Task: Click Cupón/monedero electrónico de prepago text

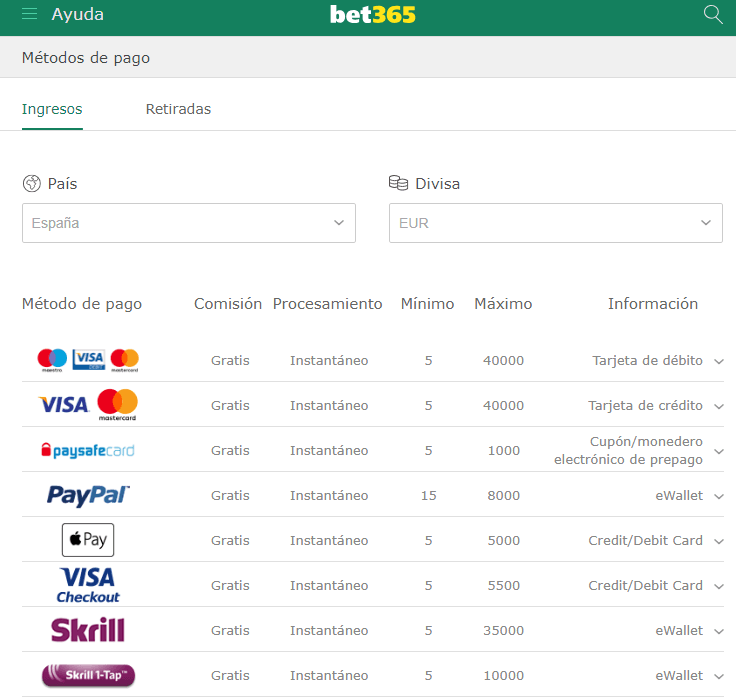Action: click(x=629, y=450)
